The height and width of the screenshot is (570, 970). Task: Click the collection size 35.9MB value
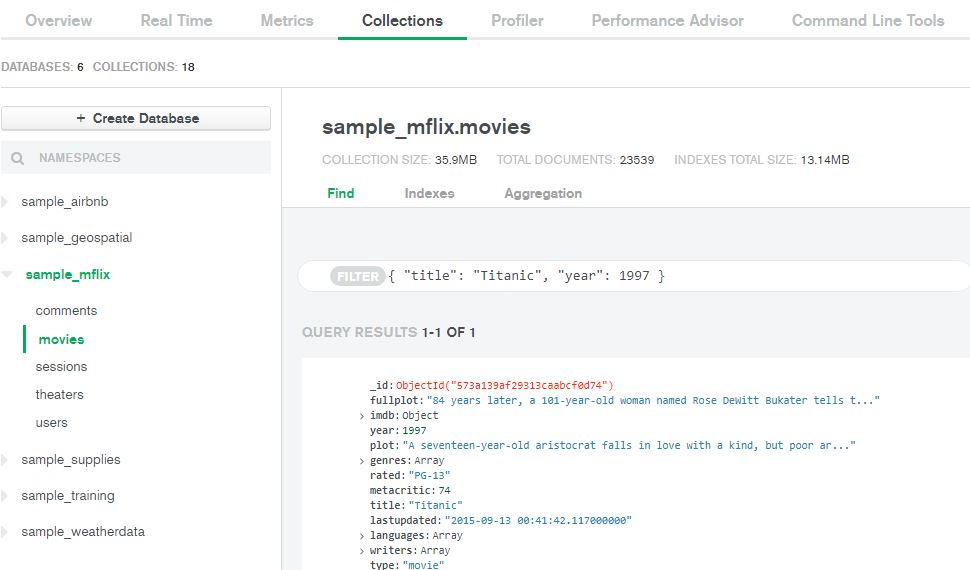point(455,160)
